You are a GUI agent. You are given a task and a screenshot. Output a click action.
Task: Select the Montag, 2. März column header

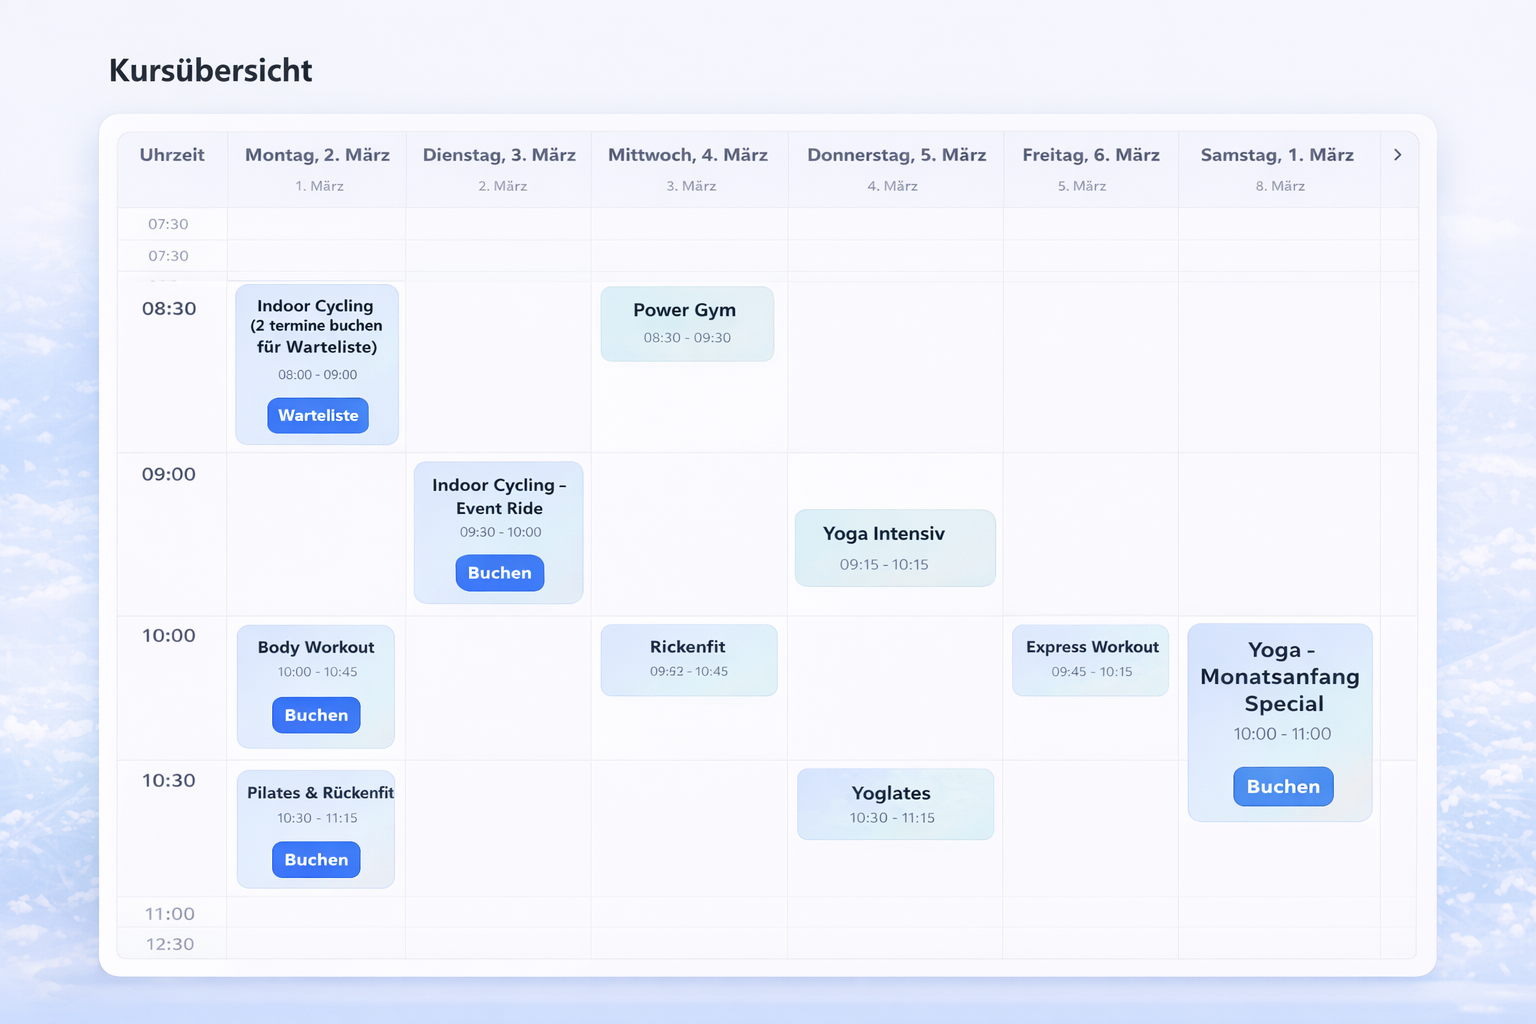317,155
